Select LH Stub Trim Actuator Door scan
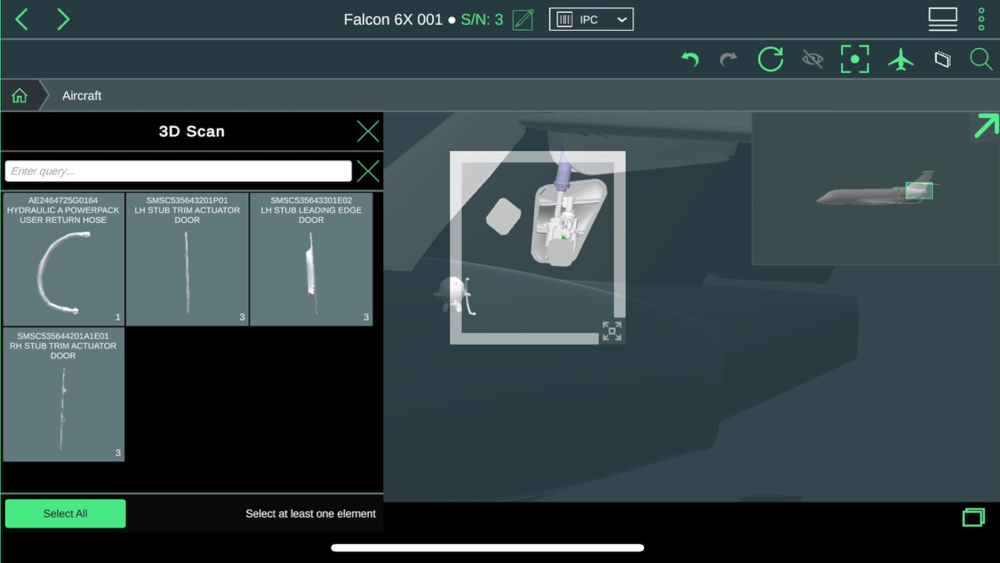The width and height of the screenshot is (1000, 563). 187,259
